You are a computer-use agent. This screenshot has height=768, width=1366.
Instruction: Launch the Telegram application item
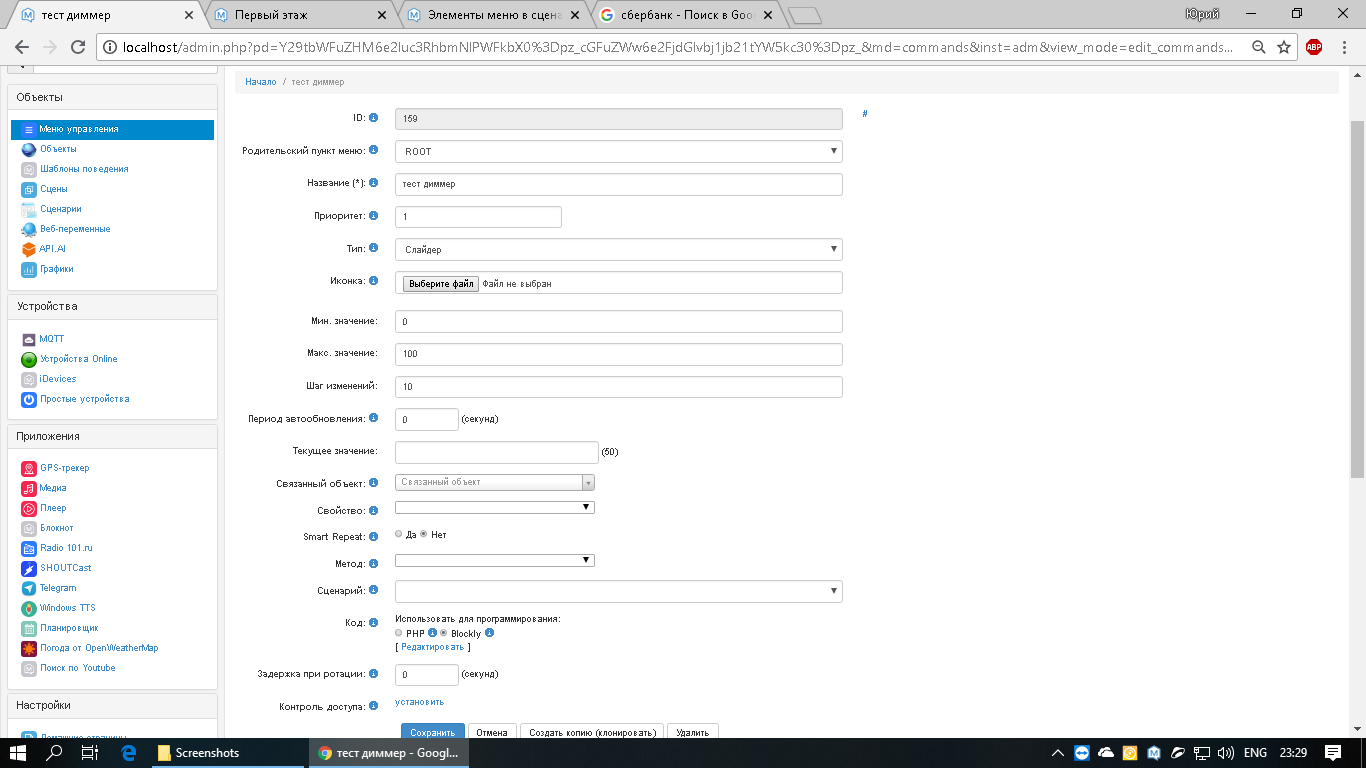(59, 588)
